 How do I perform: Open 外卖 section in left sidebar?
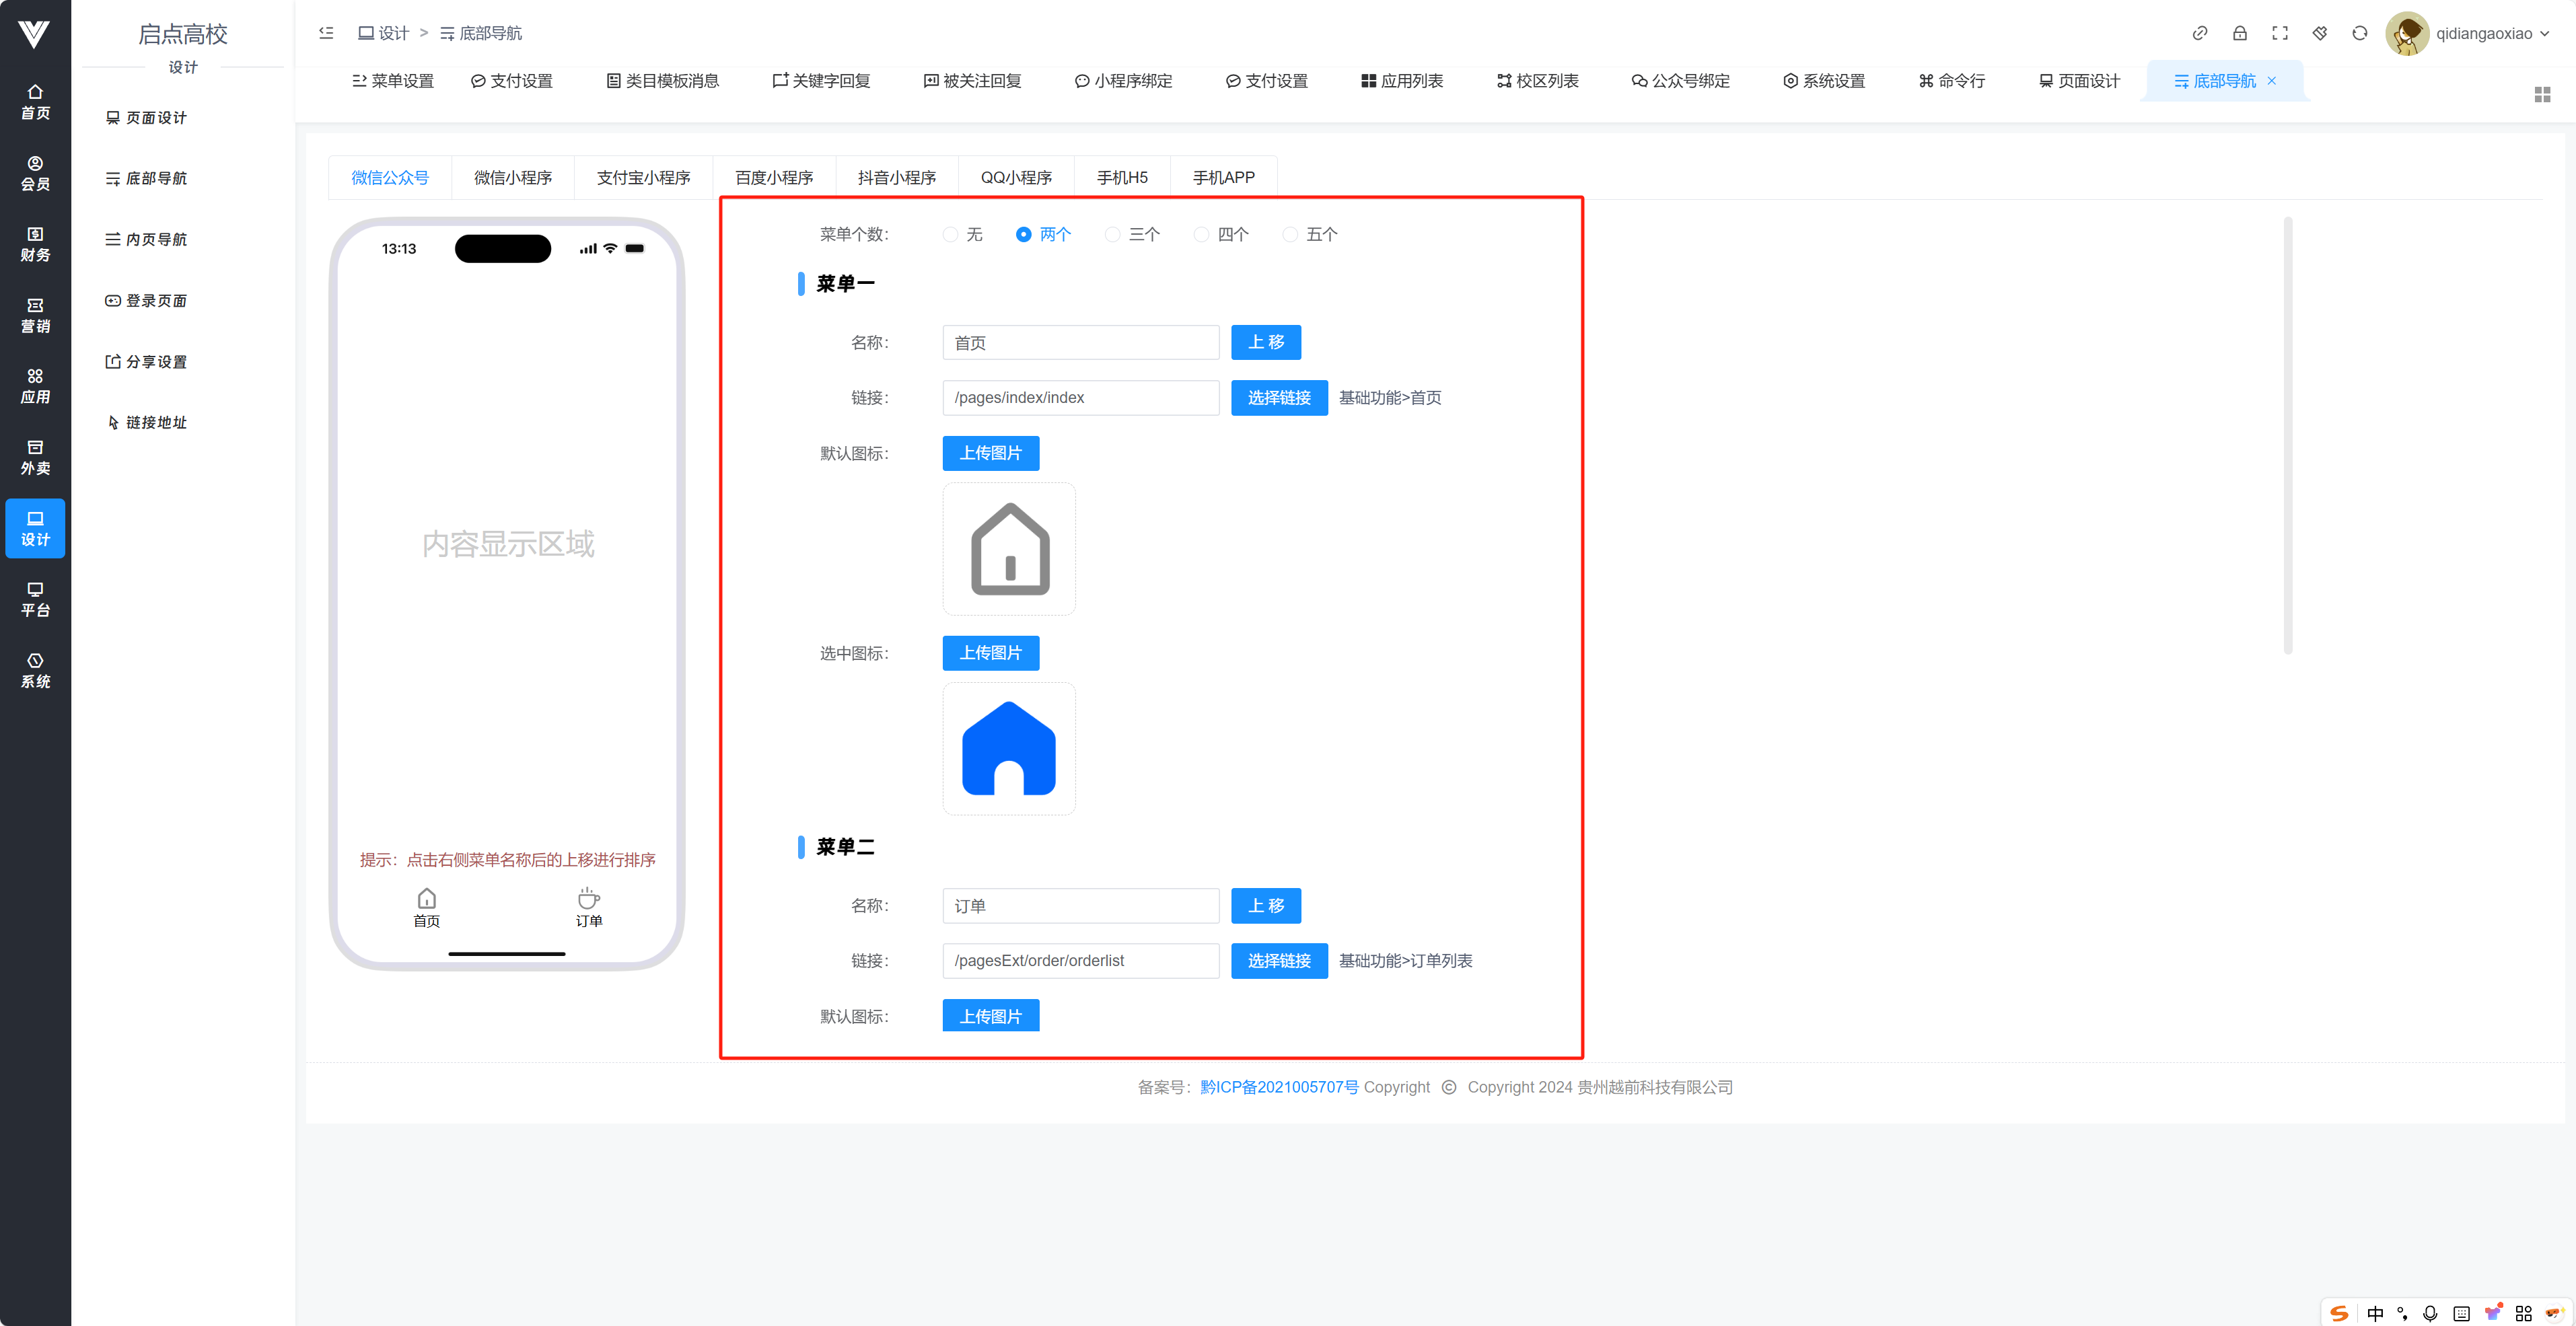click(35, 457)
